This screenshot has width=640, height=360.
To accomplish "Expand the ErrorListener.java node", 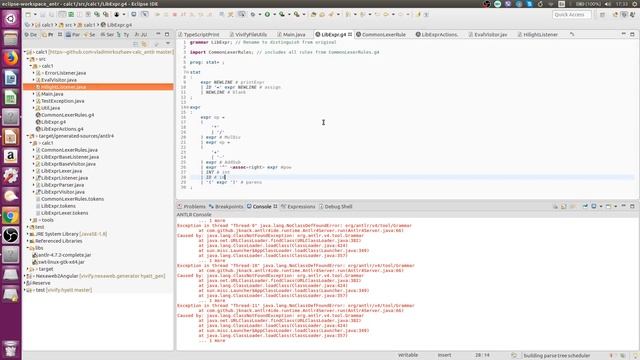I will [x=33, y=73].
